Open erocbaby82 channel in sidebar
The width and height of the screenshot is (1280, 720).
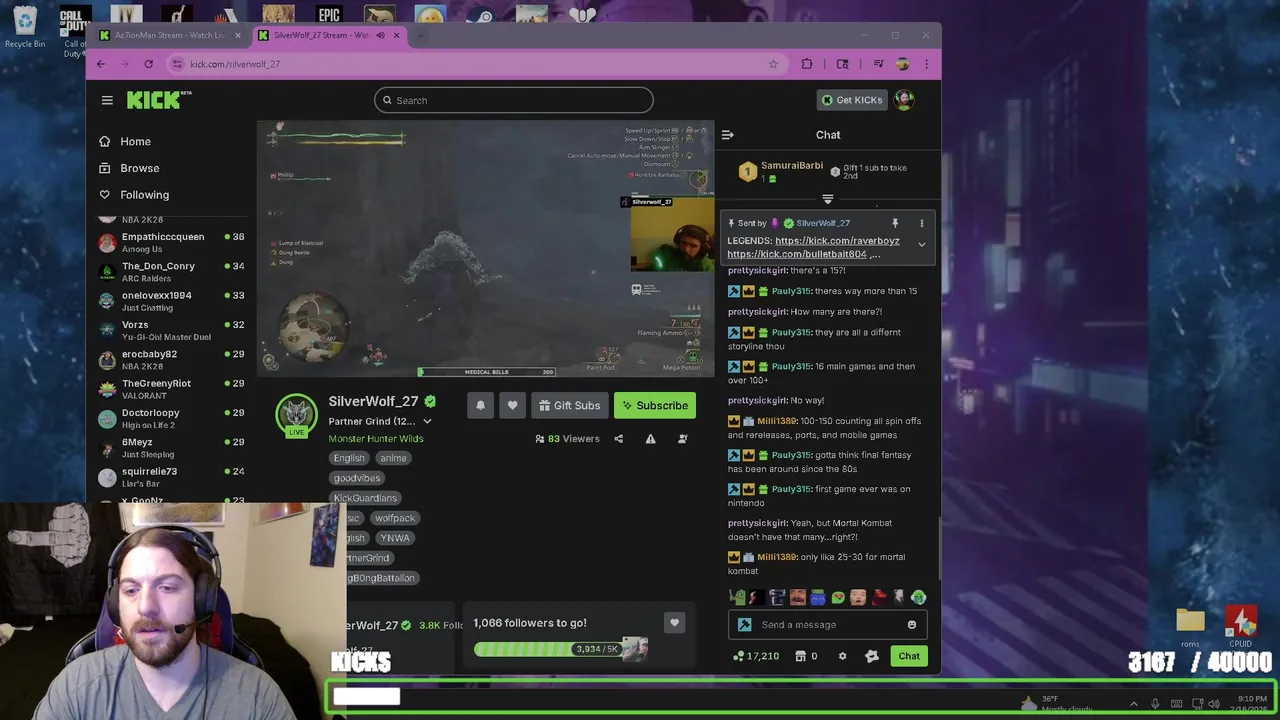(171, 360)
